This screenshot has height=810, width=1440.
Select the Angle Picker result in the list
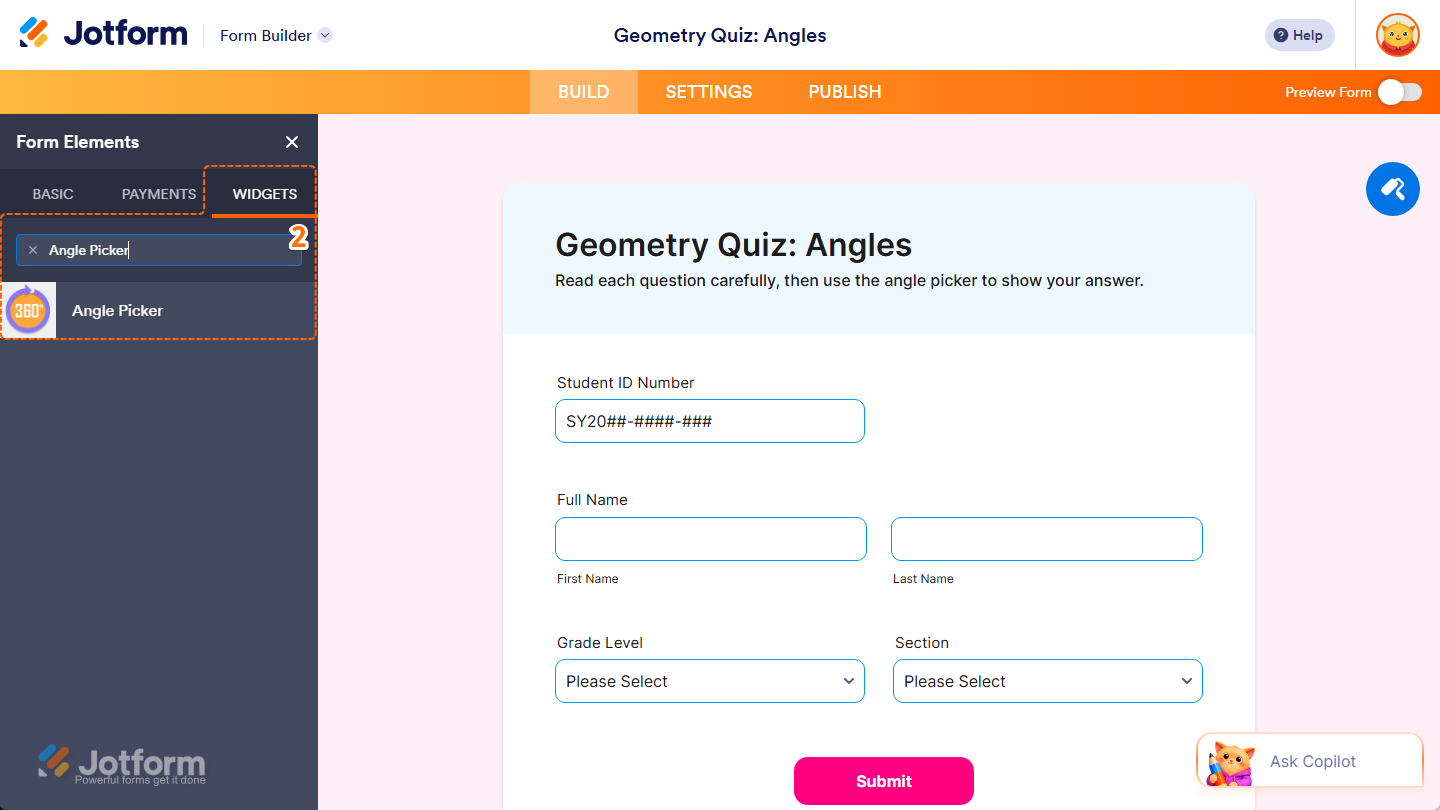117,310
